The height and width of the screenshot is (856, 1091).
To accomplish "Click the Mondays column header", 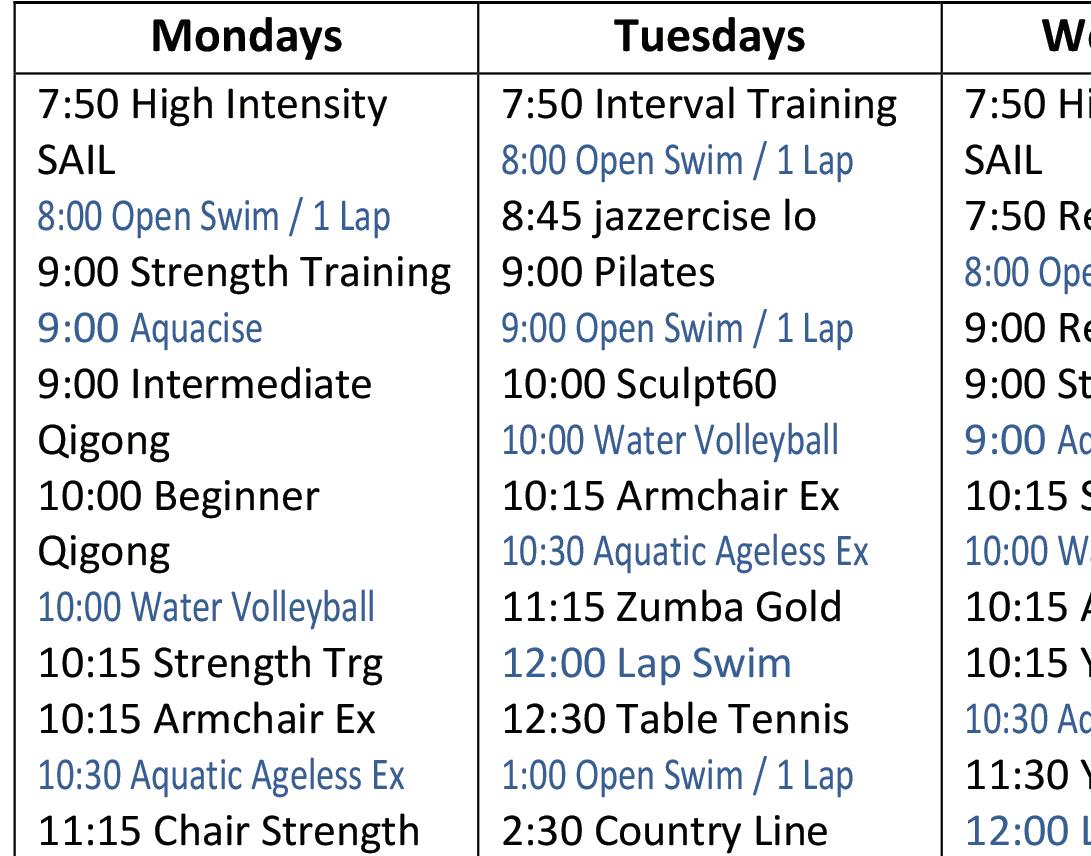I will 243,36.
